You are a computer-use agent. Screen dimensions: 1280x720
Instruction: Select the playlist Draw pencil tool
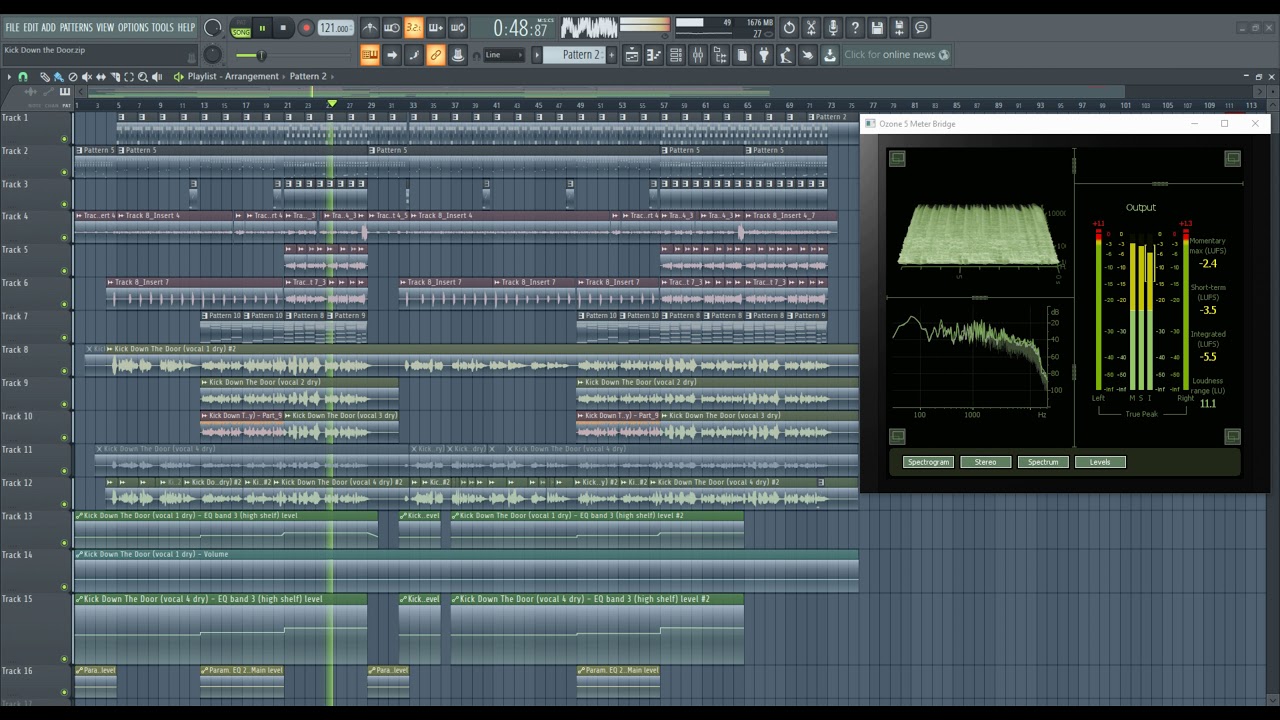(44, 77)
